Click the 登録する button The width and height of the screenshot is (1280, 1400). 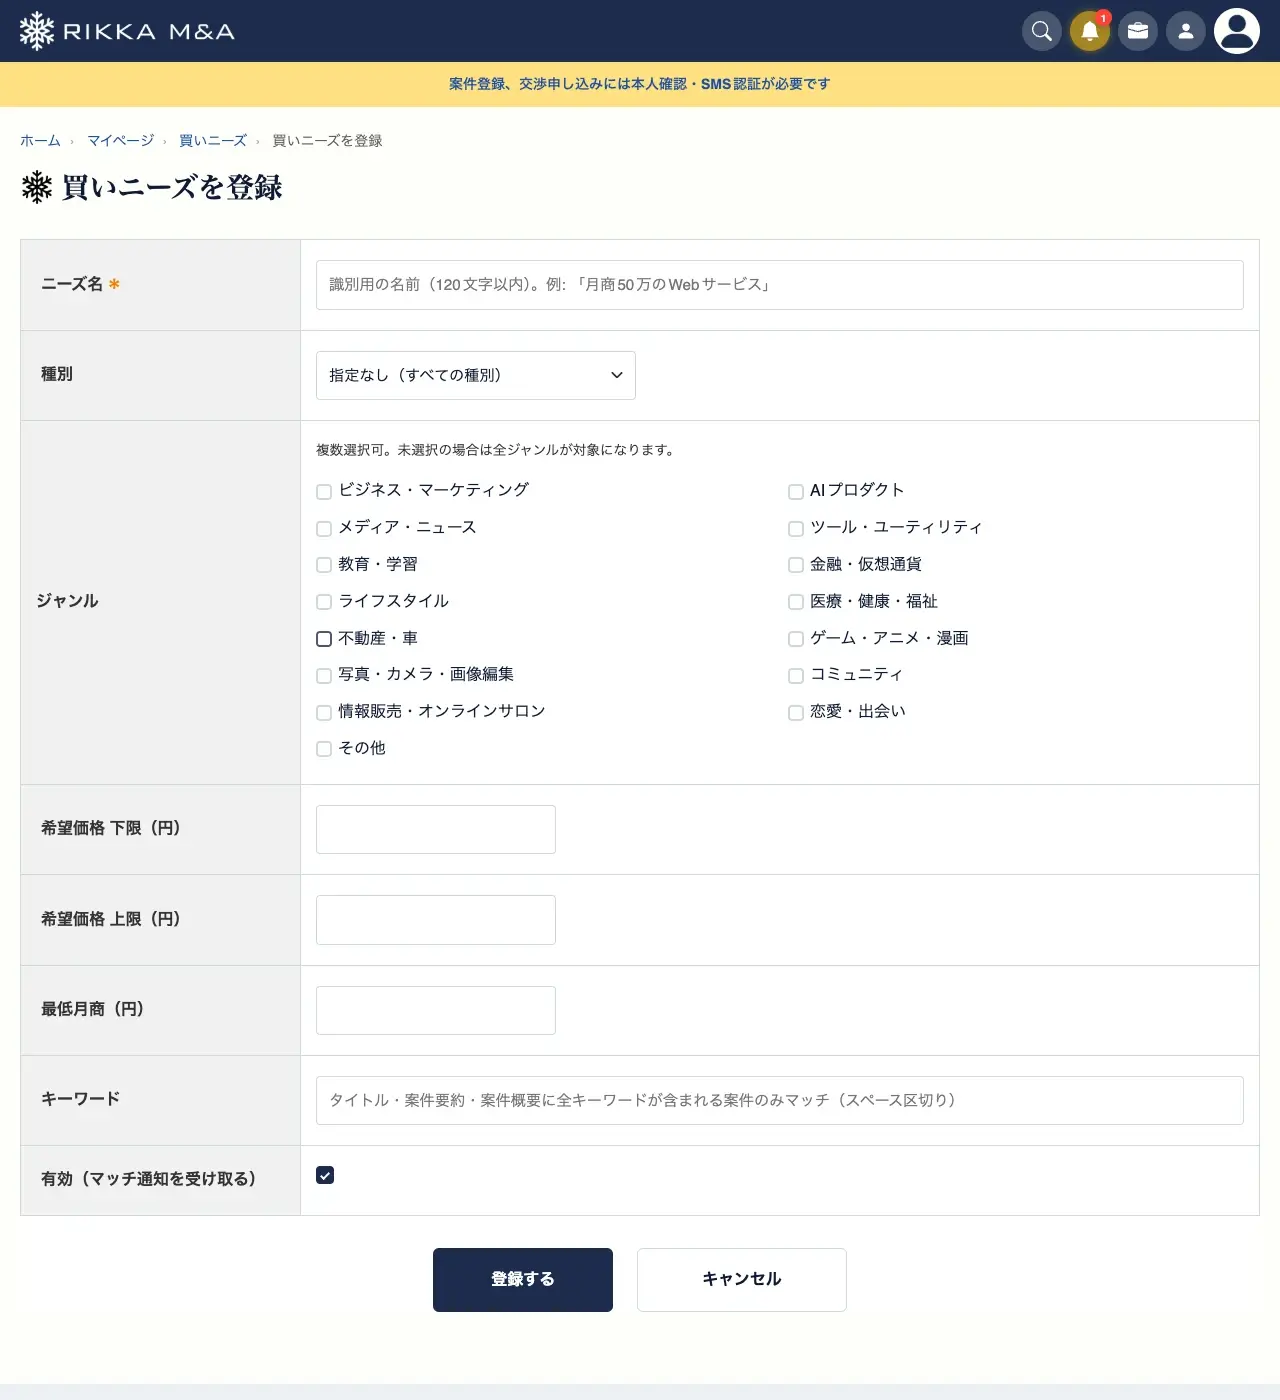click(523, 1280)
